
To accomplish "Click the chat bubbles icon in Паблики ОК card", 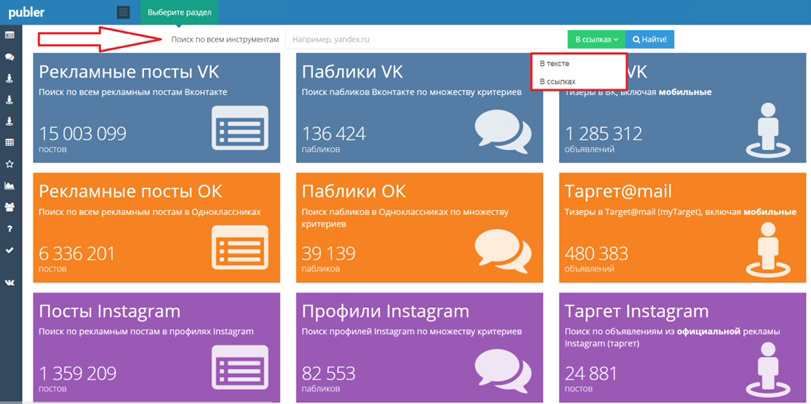I will (x=503, y=250).
